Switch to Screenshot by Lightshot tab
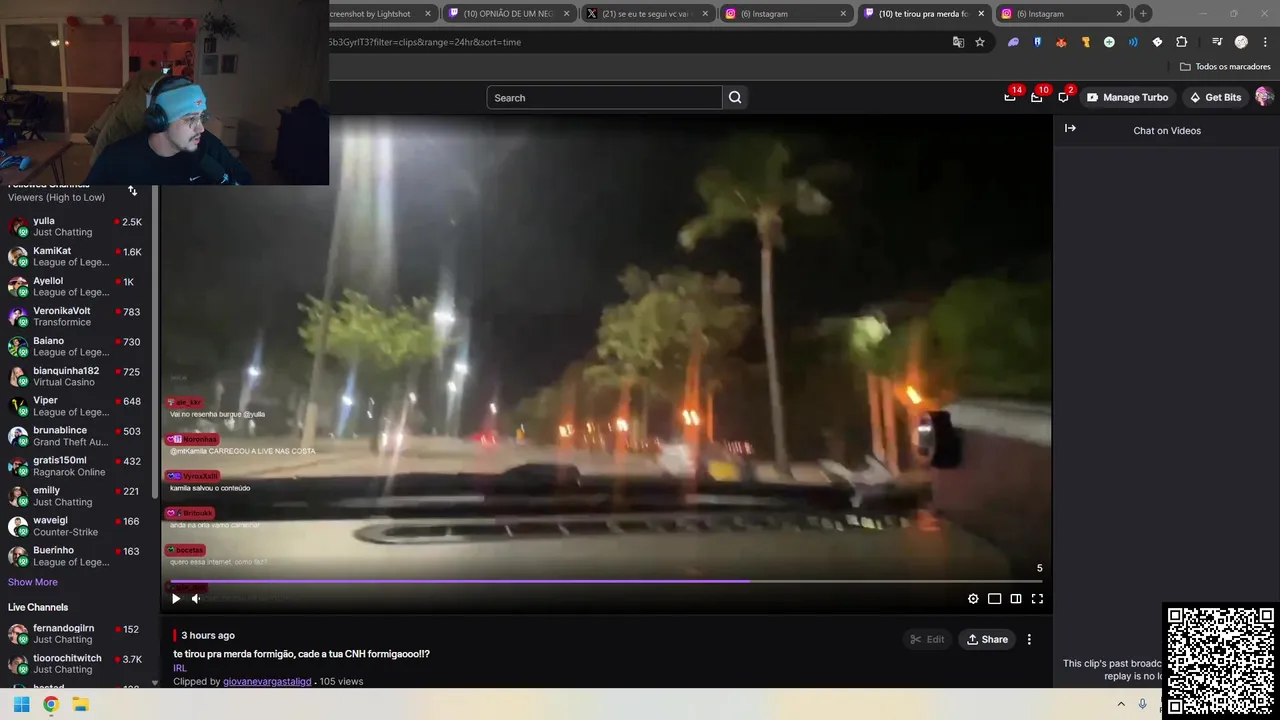 click(x=385, y=14)
